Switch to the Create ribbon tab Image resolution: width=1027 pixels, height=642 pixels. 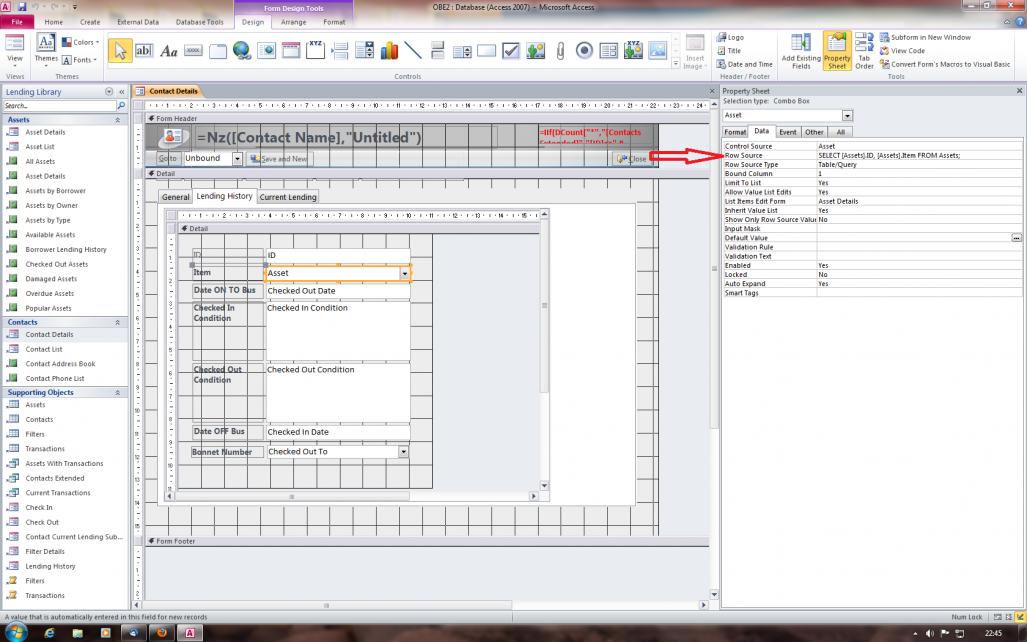[90, 22]
